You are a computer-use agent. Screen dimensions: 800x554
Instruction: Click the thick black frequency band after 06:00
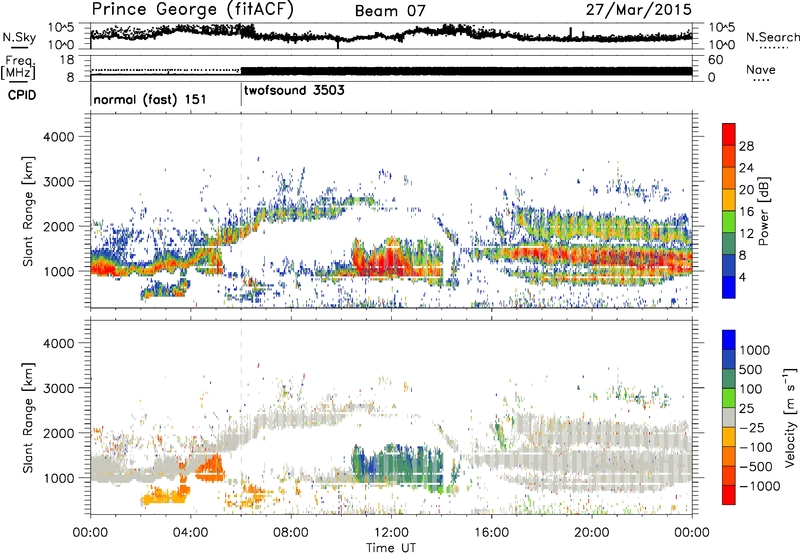pos(467,71)
